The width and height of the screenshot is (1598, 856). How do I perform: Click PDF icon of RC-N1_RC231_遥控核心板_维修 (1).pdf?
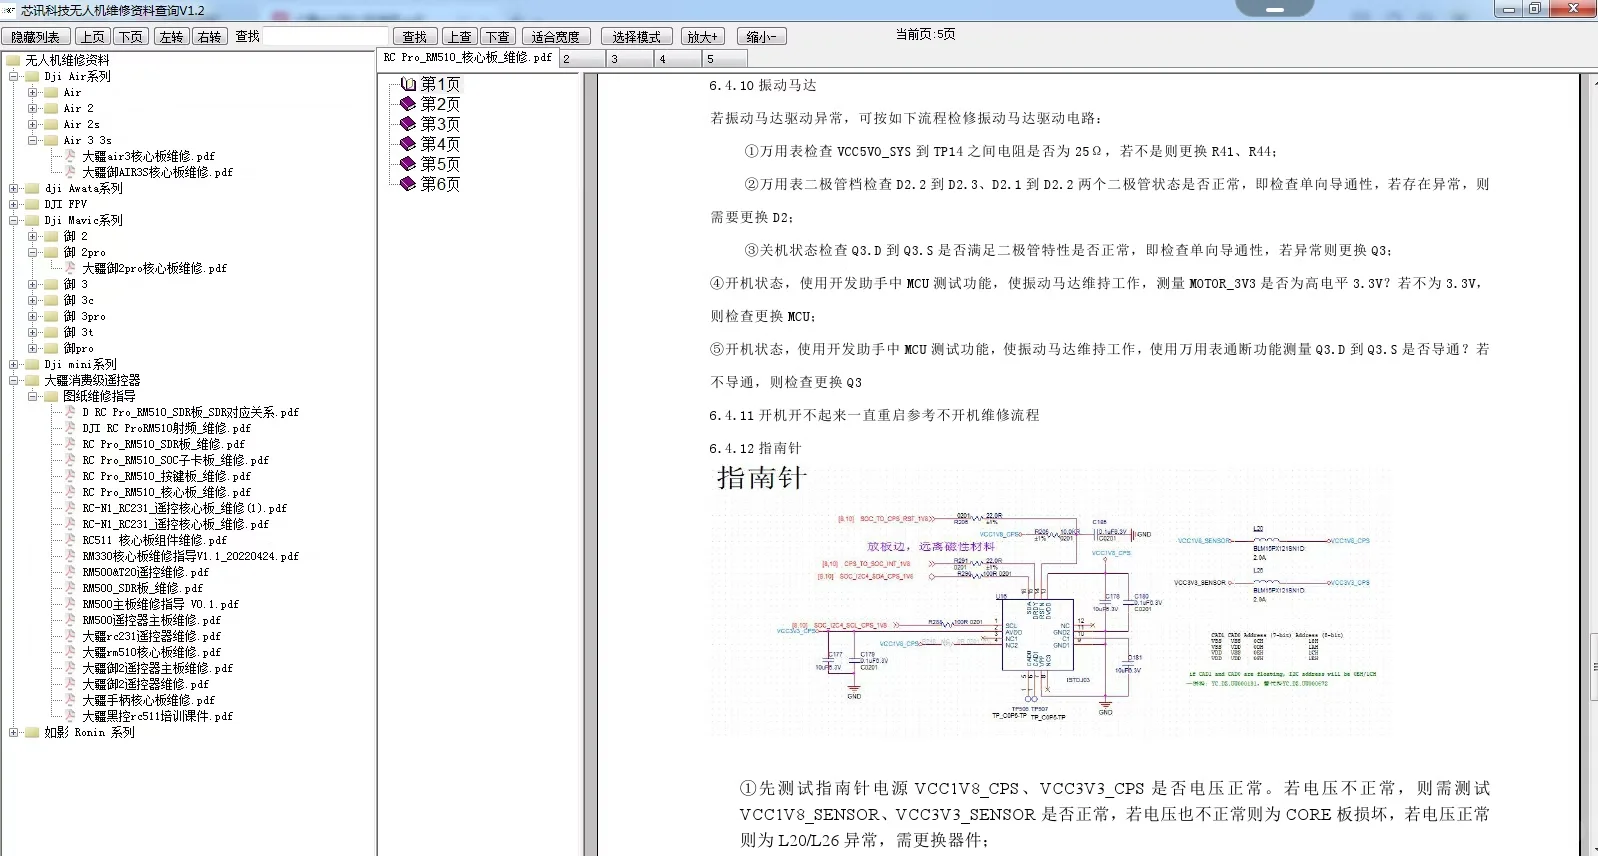[71, 508]
